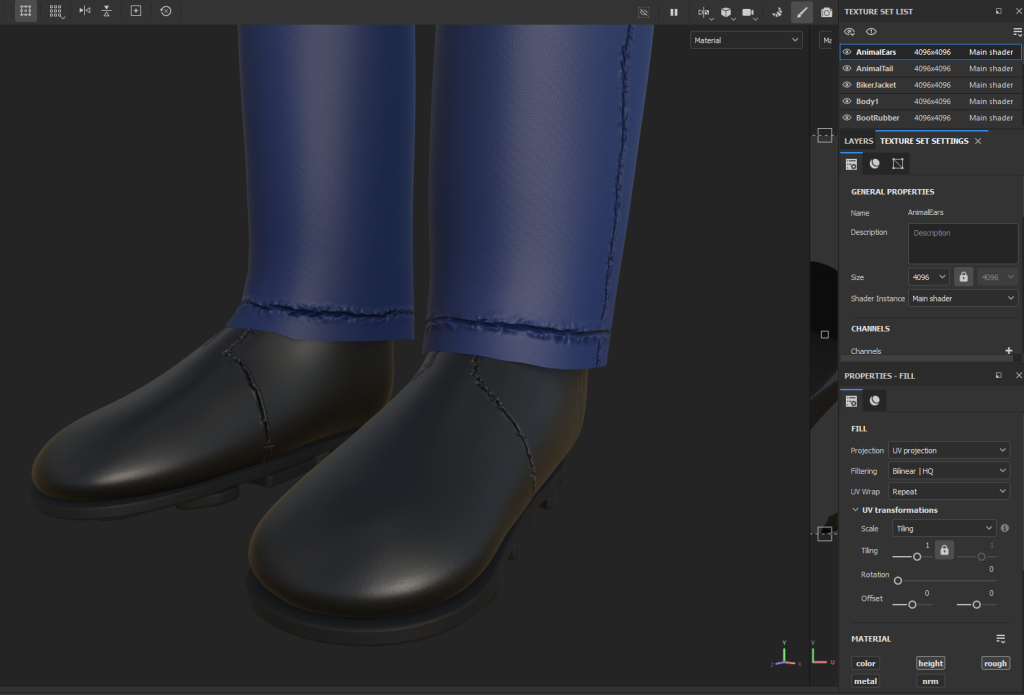Select the Texture Set Settings tab
Viewport: 1024px width, 695px height.
point(924,141)
